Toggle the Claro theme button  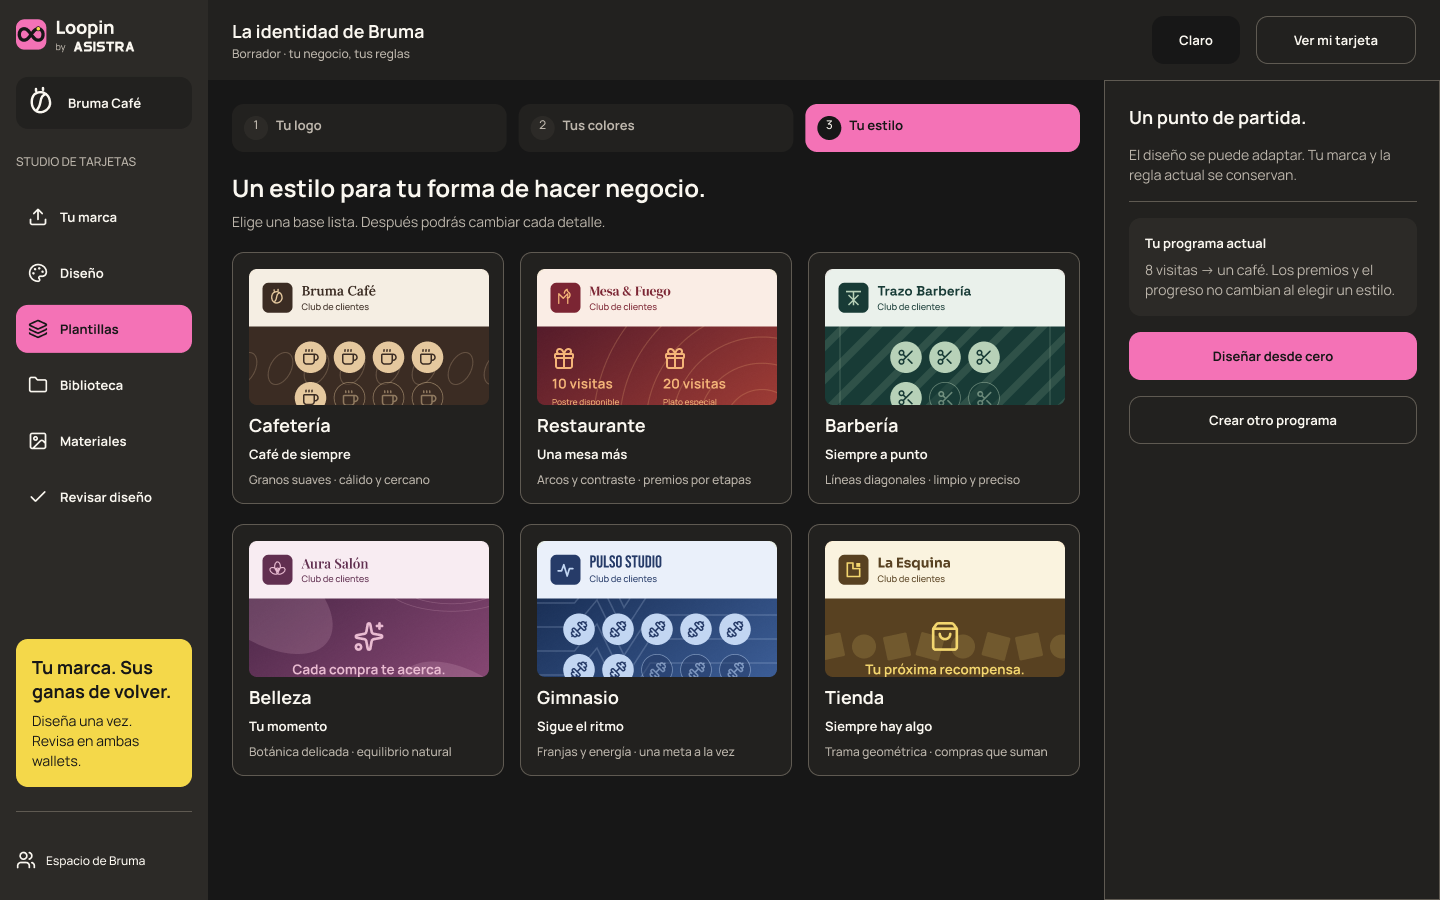point(1196,40)
